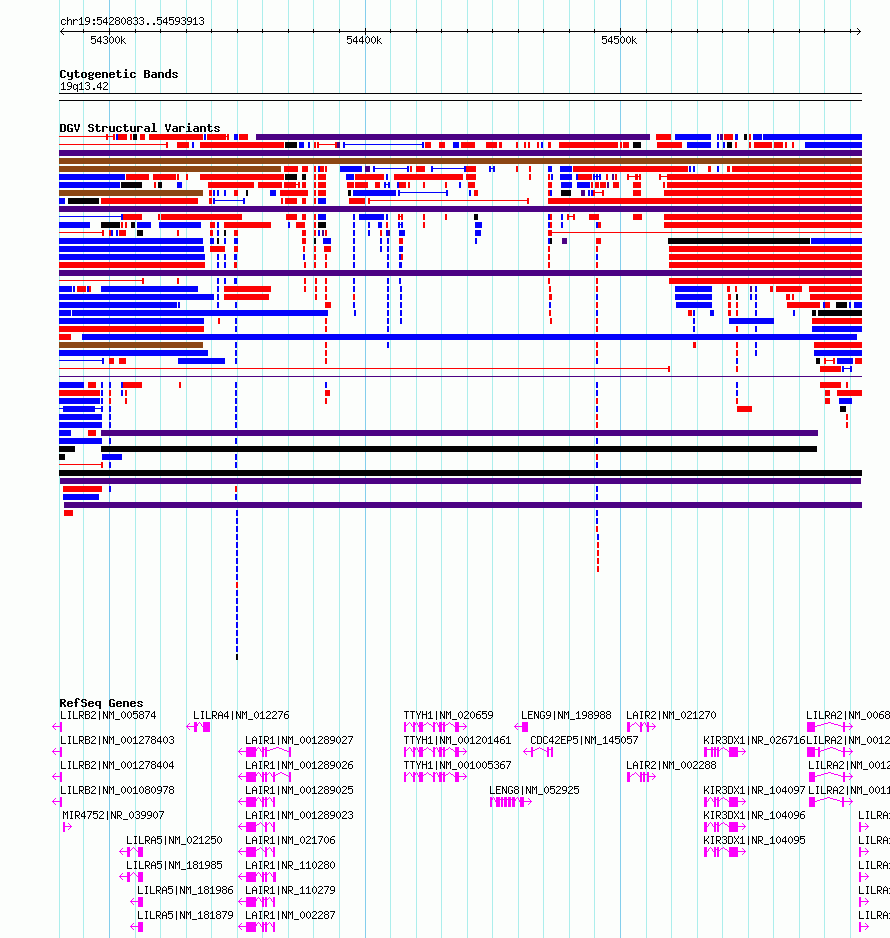
Task: Open transcript LAIR1|NR_110280
Action: coord(290,866)
